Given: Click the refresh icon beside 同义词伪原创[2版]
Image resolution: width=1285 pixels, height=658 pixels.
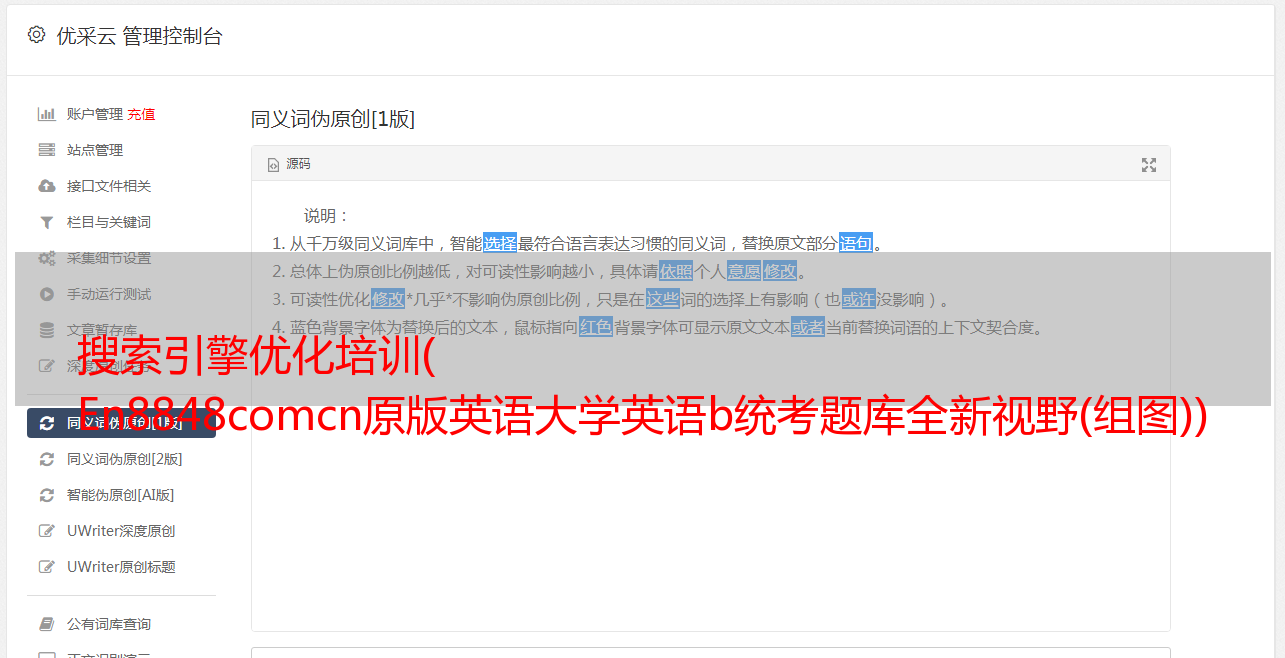Looking at the screenshot, I should [46, 459].
